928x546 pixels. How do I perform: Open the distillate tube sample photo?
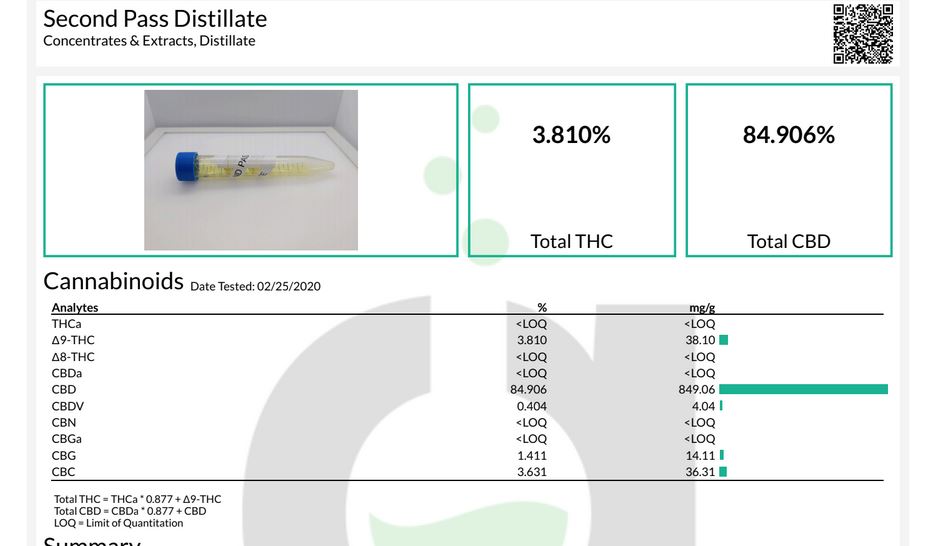(251, 170)
